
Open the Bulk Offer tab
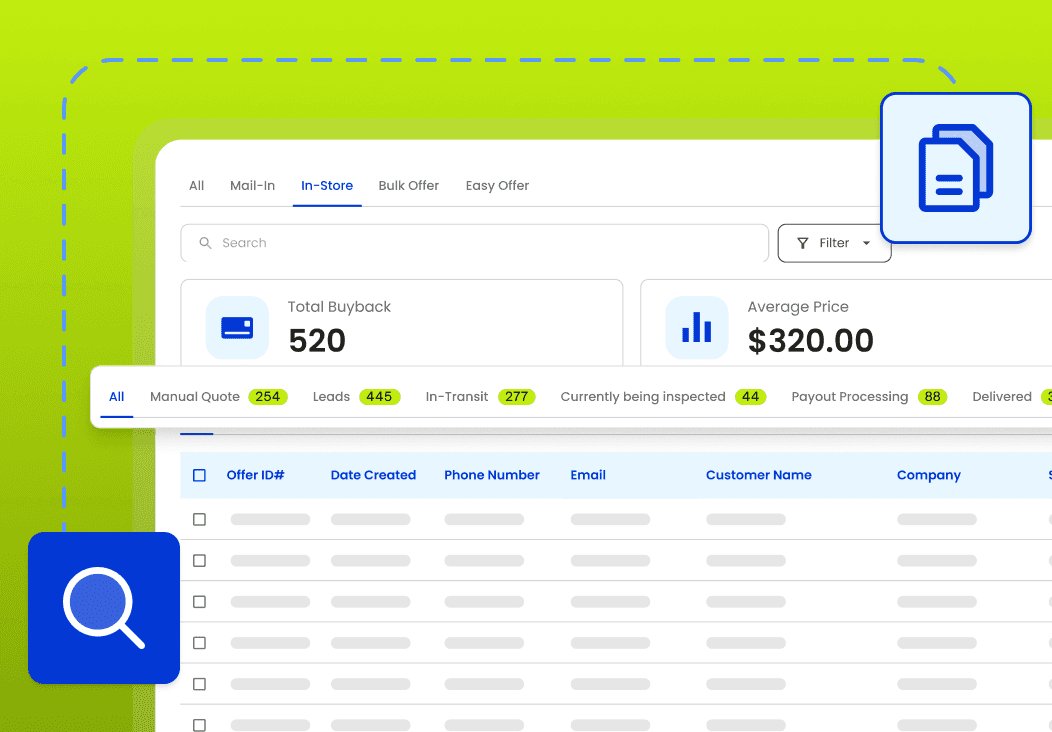(409, 186)
